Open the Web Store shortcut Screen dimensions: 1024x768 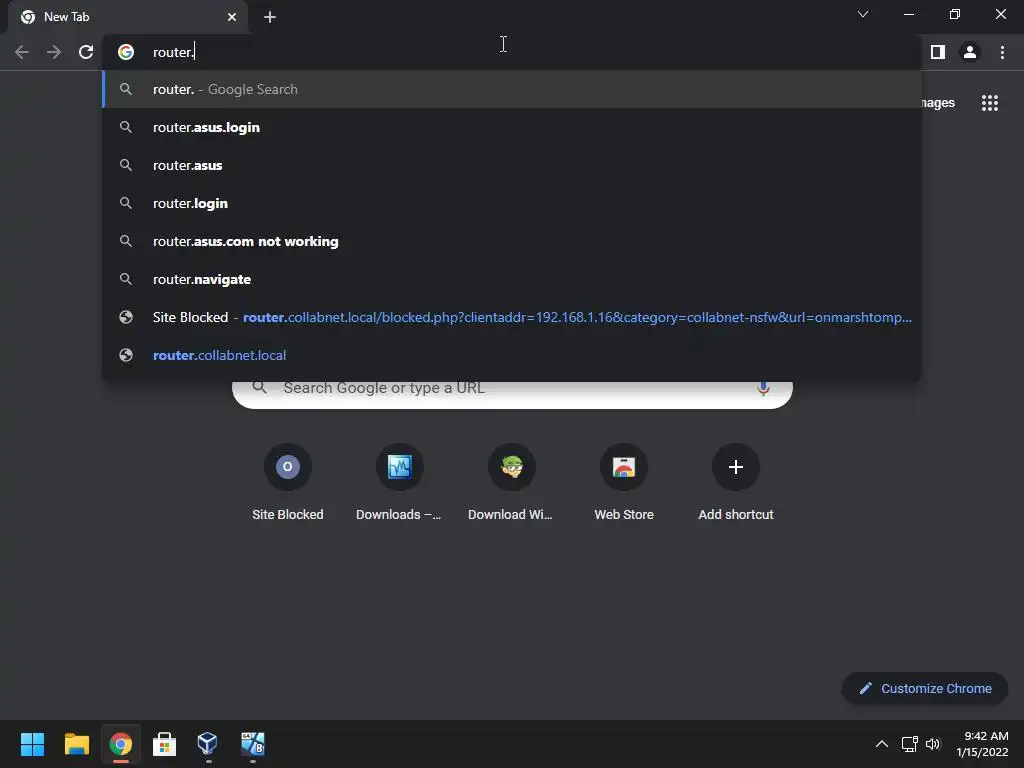624,483
